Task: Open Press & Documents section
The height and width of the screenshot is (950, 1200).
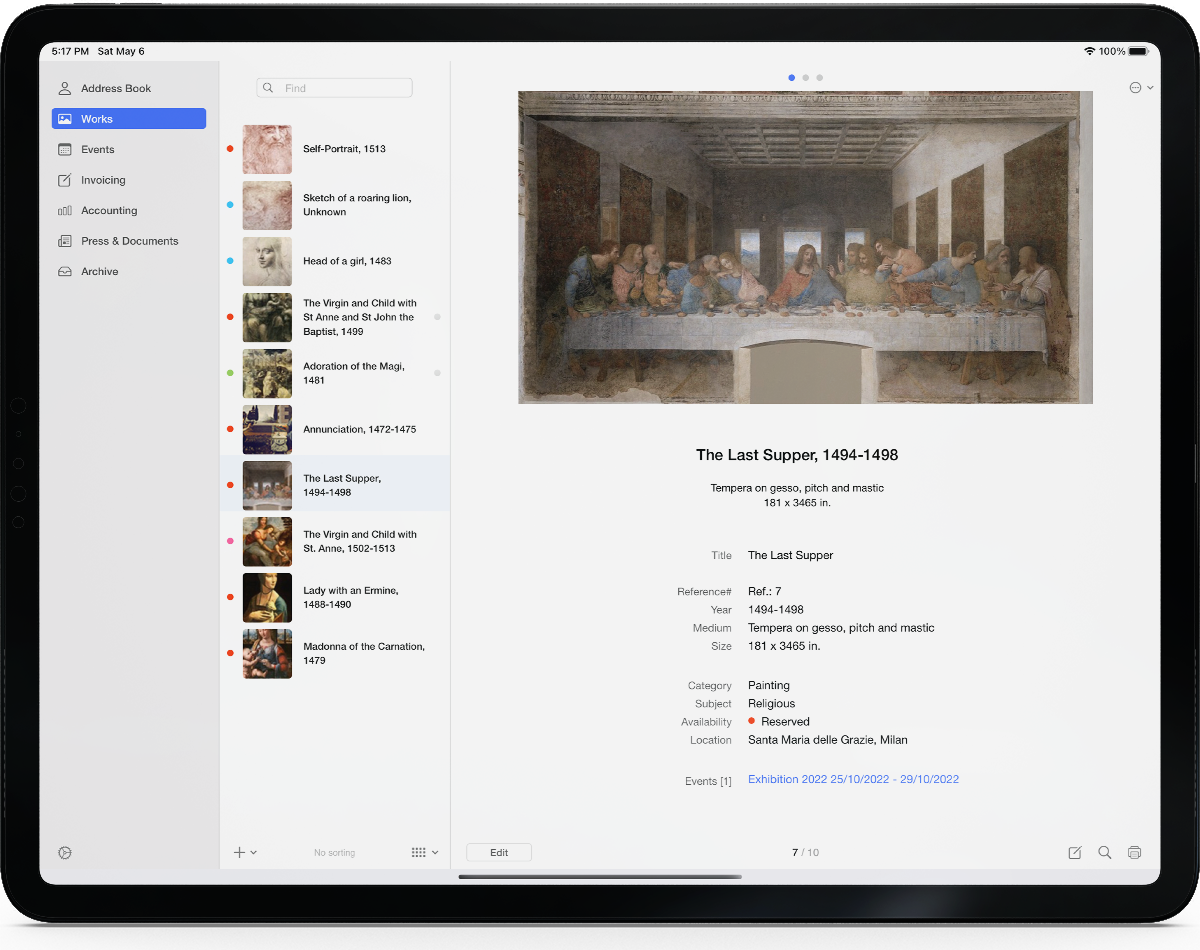Action: coord(129,241)
